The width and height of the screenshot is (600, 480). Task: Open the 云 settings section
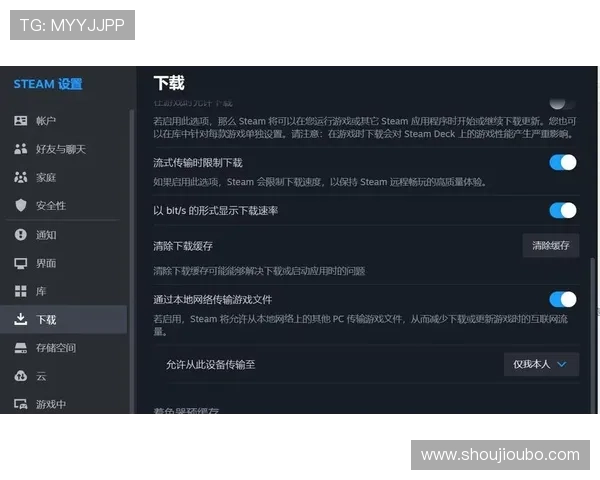pyautogui.click(x=64, y=376)
